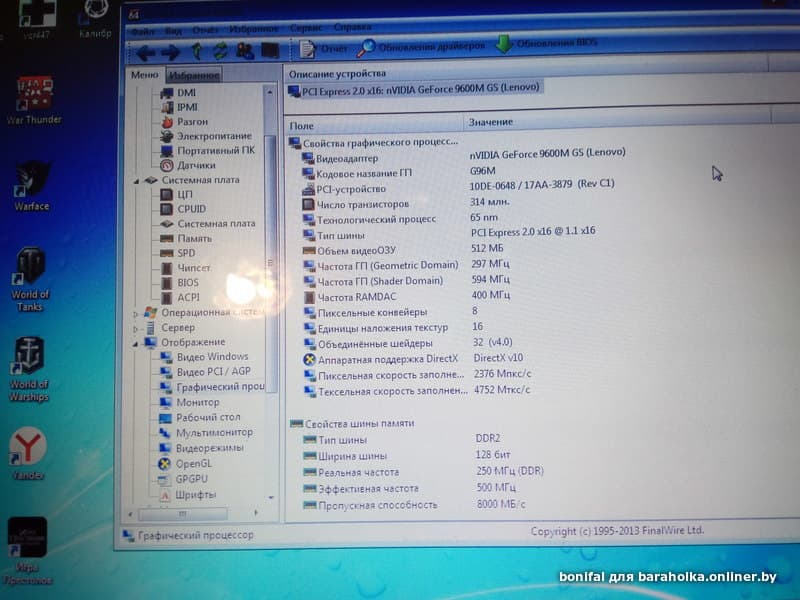This screenshot has height=600, width=800.
Task: Open Warface desktop shortcut
Action: click(32, 186)
